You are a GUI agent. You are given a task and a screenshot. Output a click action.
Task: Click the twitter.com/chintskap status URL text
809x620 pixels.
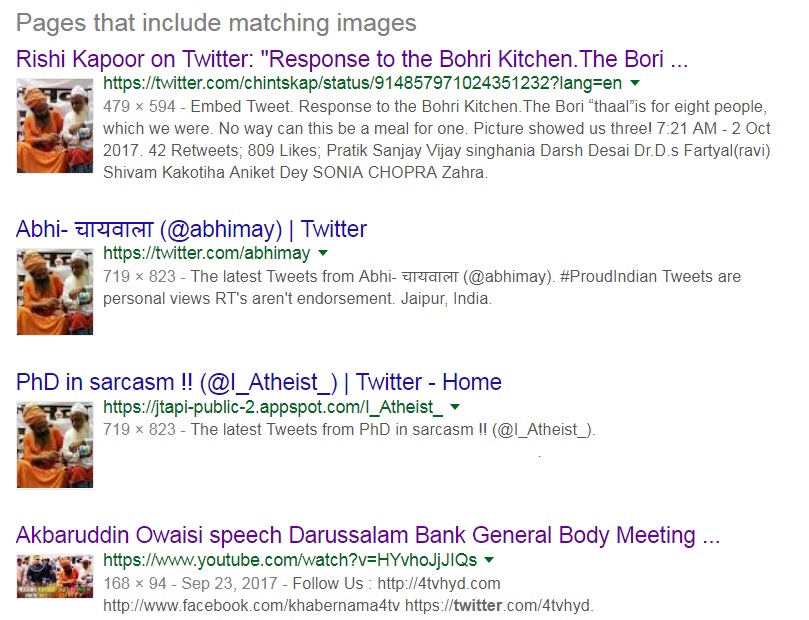point(362,83)
